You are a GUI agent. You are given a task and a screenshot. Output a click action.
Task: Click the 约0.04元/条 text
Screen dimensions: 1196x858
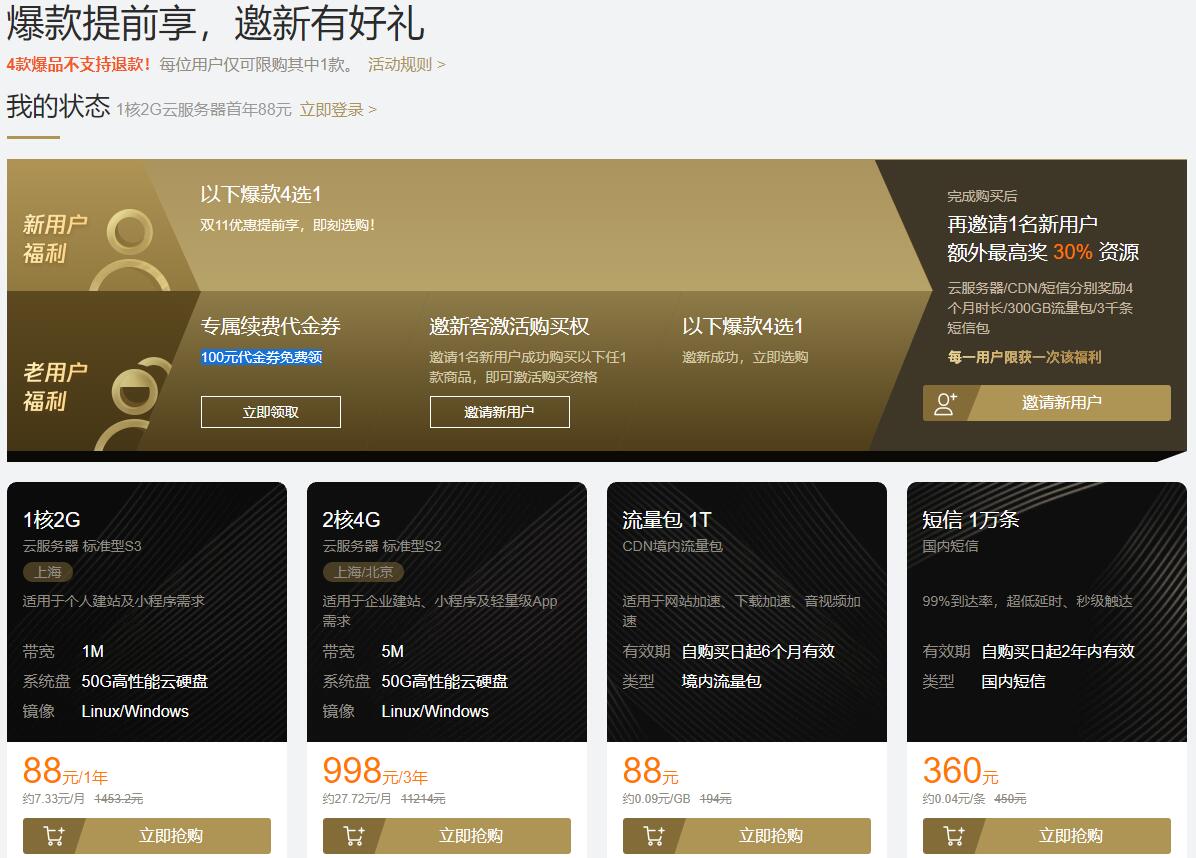(953, 799)
